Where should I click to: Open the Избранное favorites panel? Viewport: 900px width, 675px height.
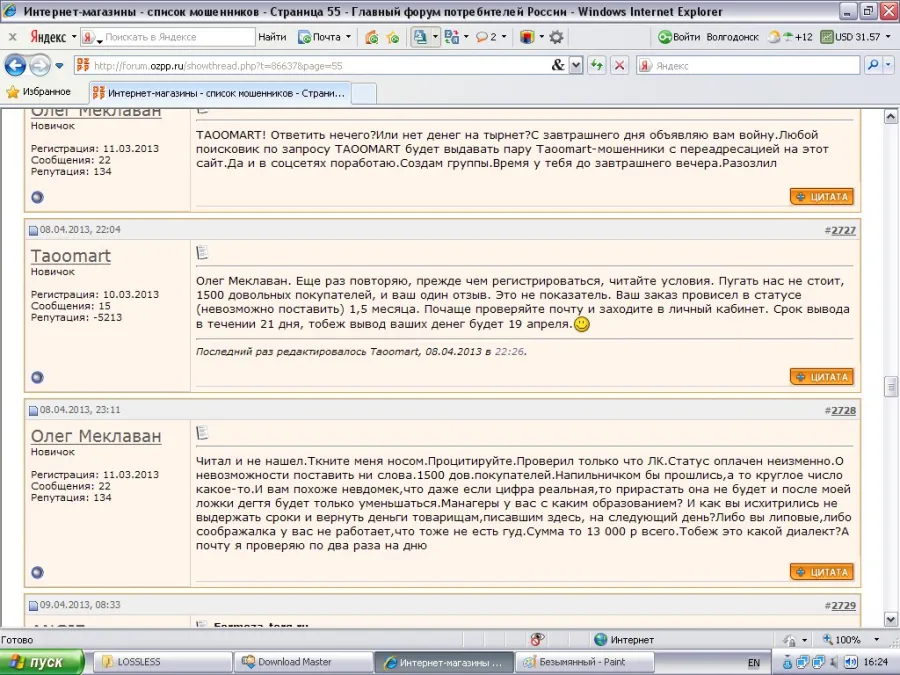(x=38, y=92)
